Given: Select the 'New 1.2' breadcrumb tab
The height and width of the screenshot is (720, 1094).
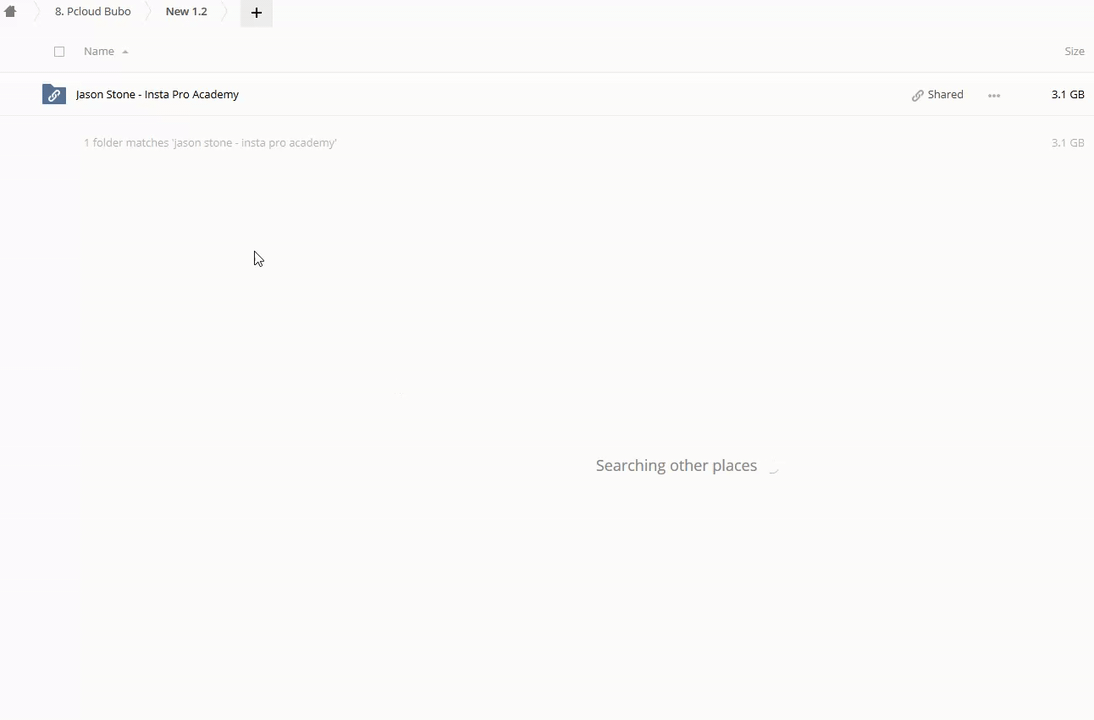Looking at the screenshot, I should 186,12.
